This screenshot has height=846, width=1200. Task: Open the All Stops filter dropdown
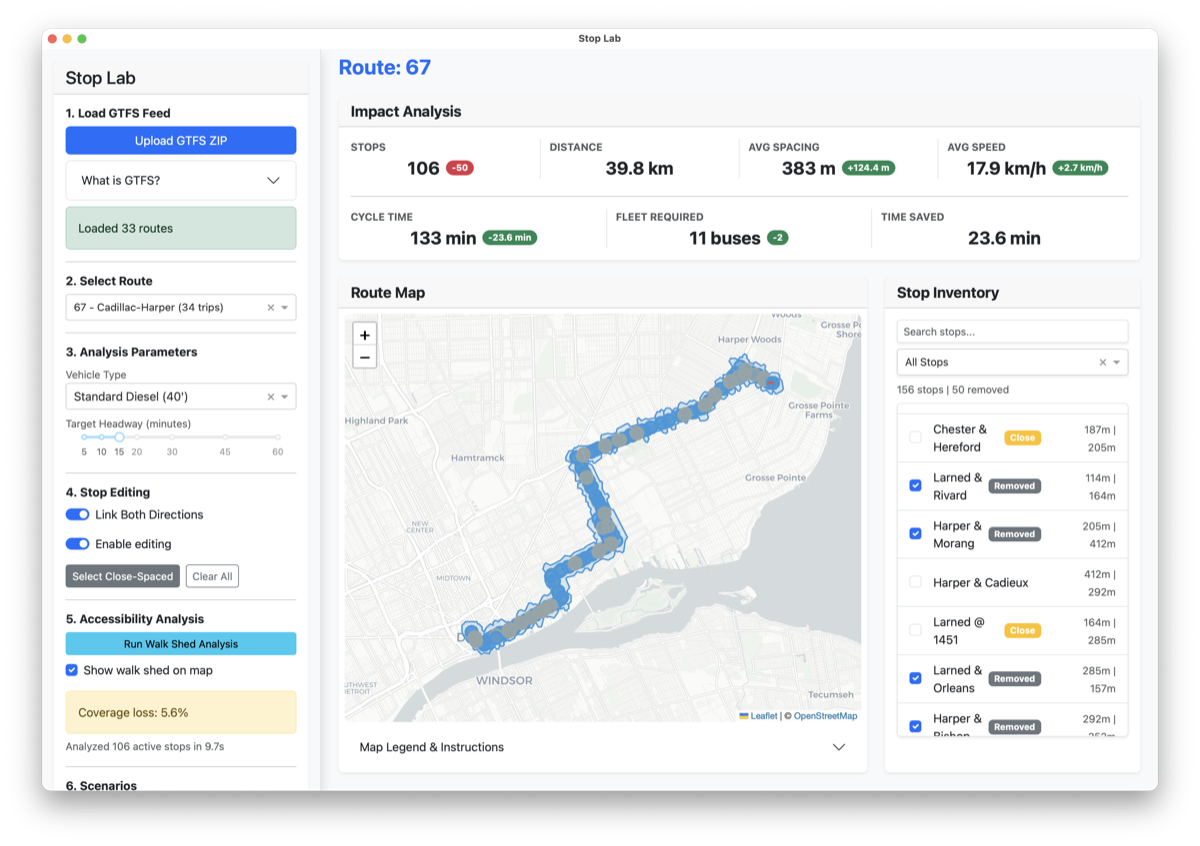[x=1117, y=362]
